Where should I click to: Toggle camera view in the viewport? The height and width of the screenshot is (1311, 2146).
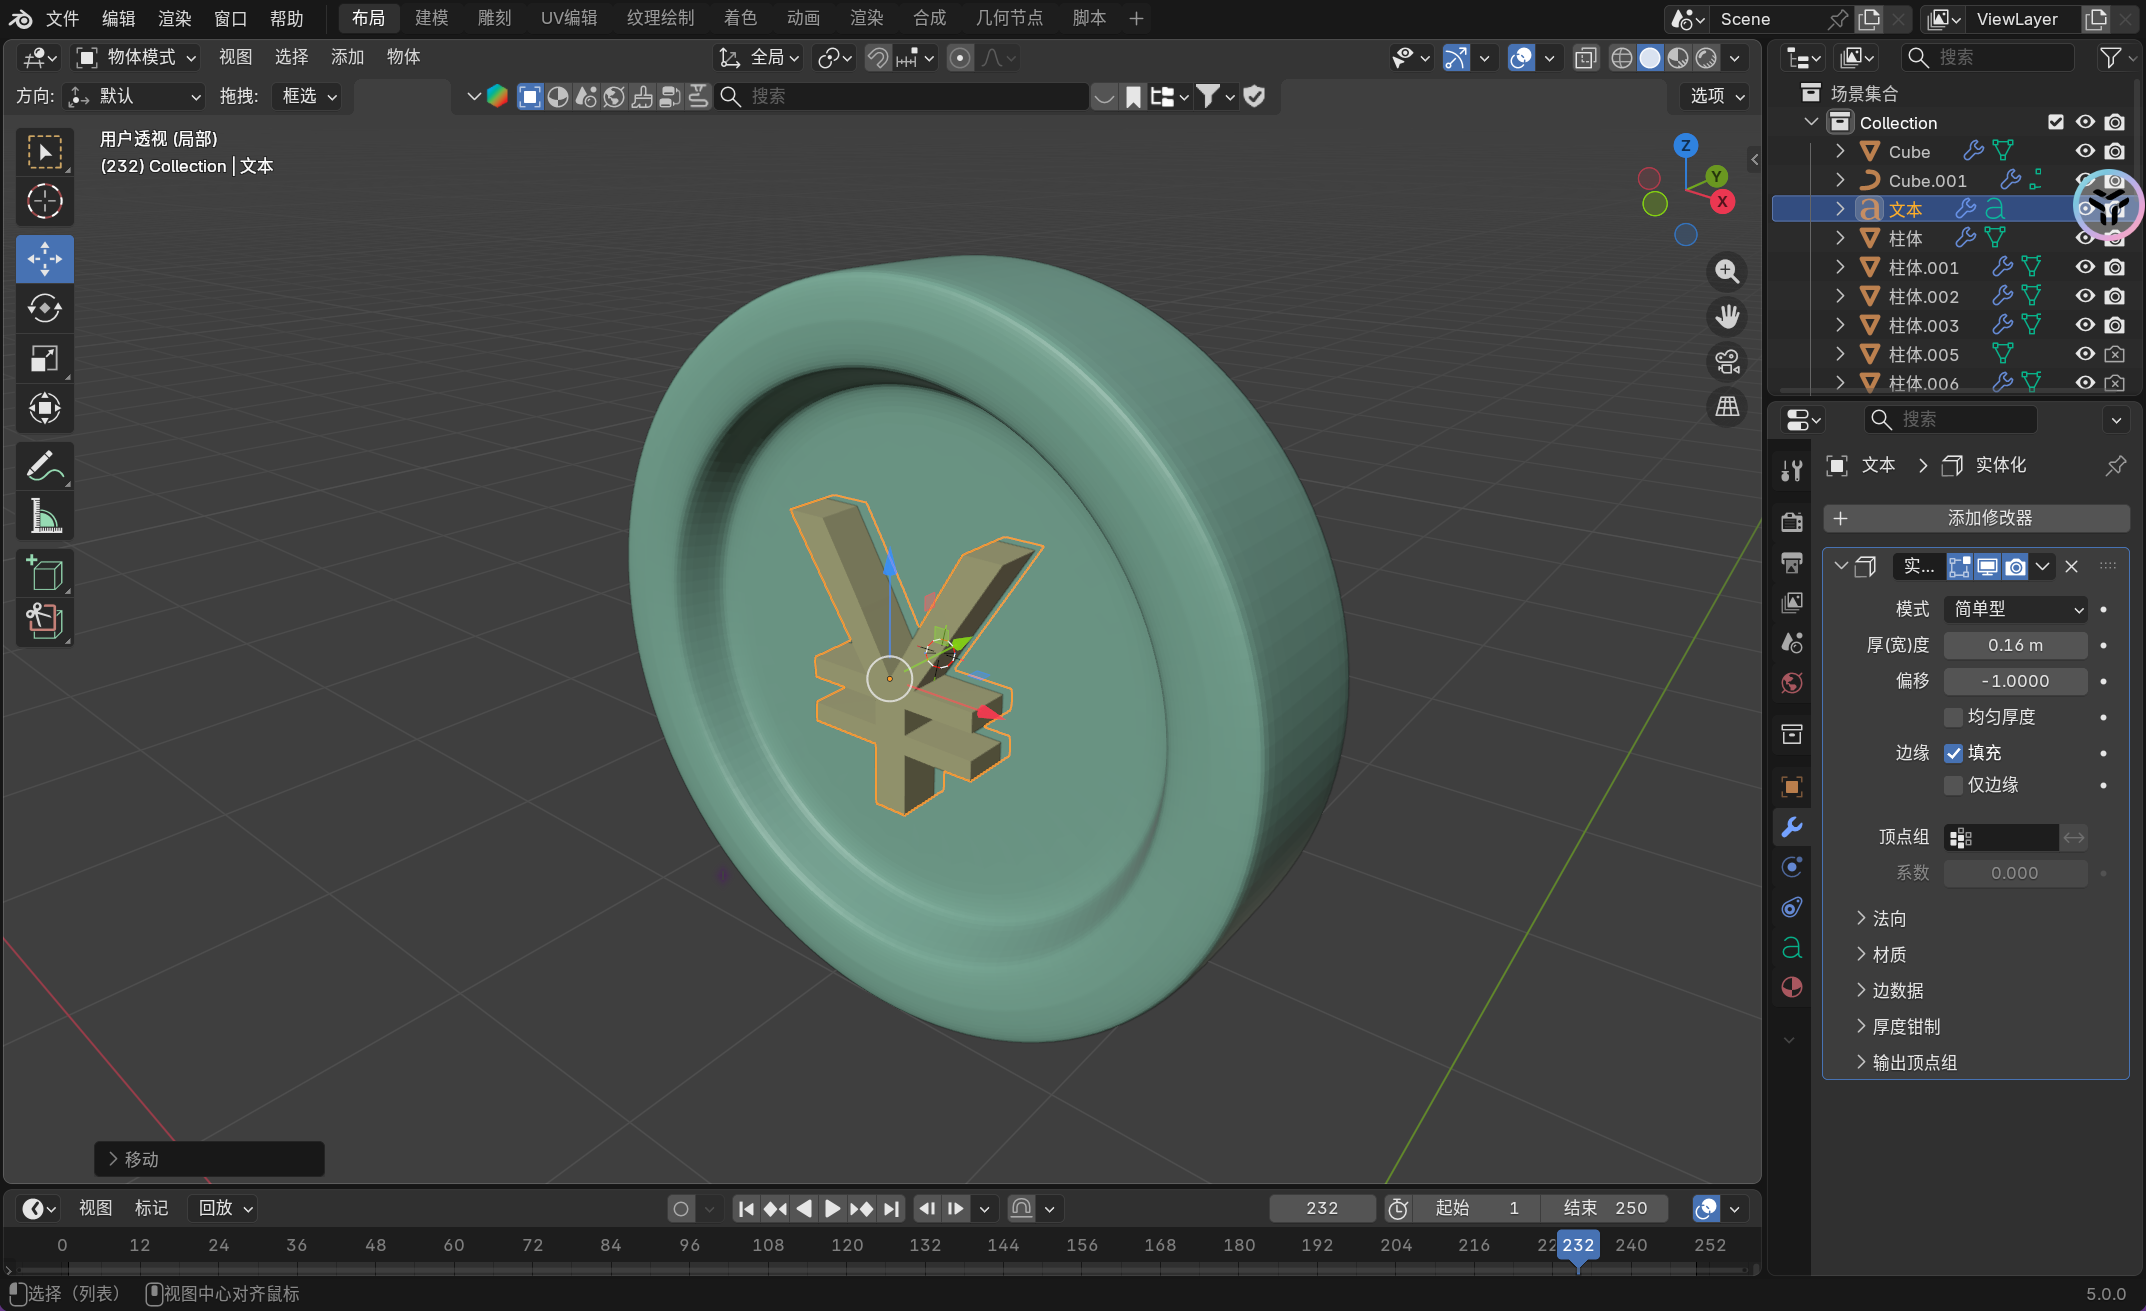coord(1727,362)
